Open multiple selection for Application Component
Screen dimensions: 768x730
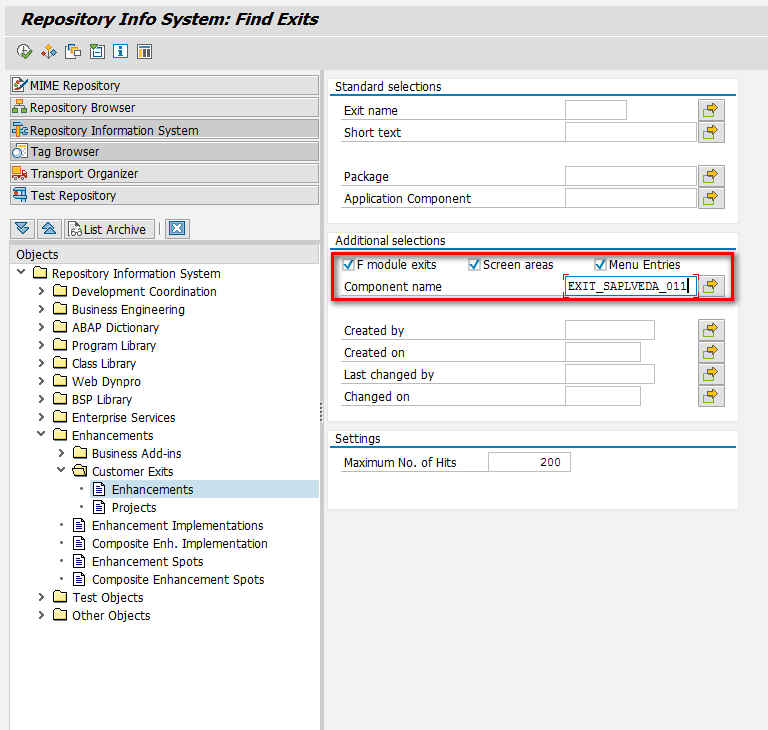point(711,198)
